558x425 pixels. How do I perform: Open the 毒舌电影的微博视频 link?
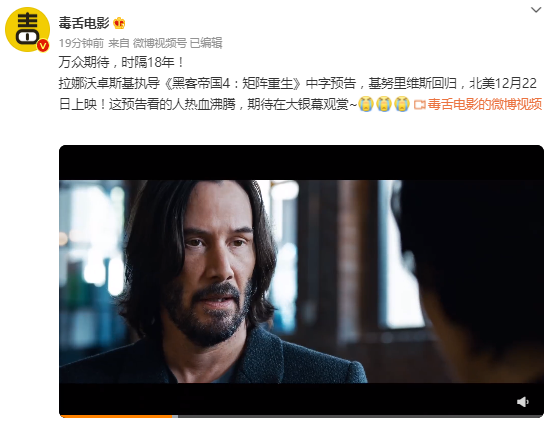click(x=484, y=104)
